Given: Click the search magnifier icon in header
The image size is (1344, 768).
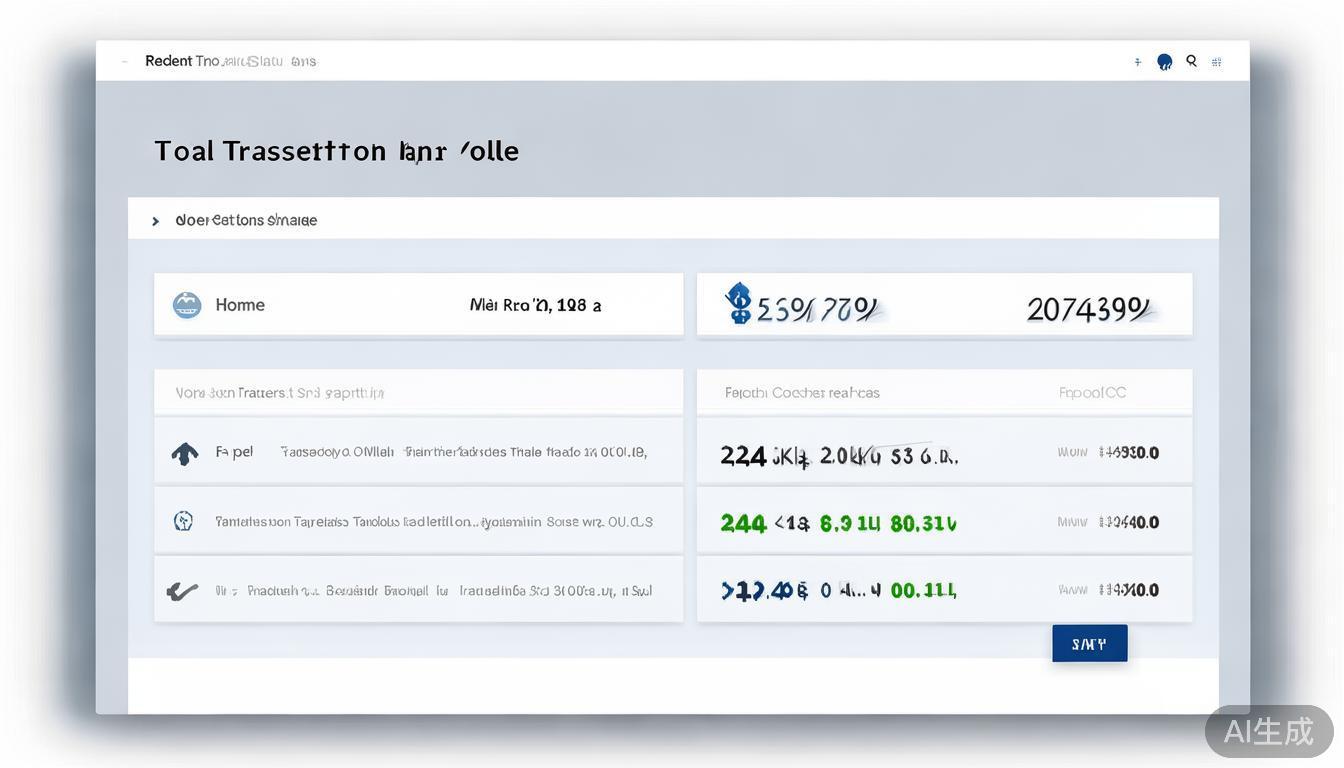Looking at the screenshot, I should click(1191, 61).
